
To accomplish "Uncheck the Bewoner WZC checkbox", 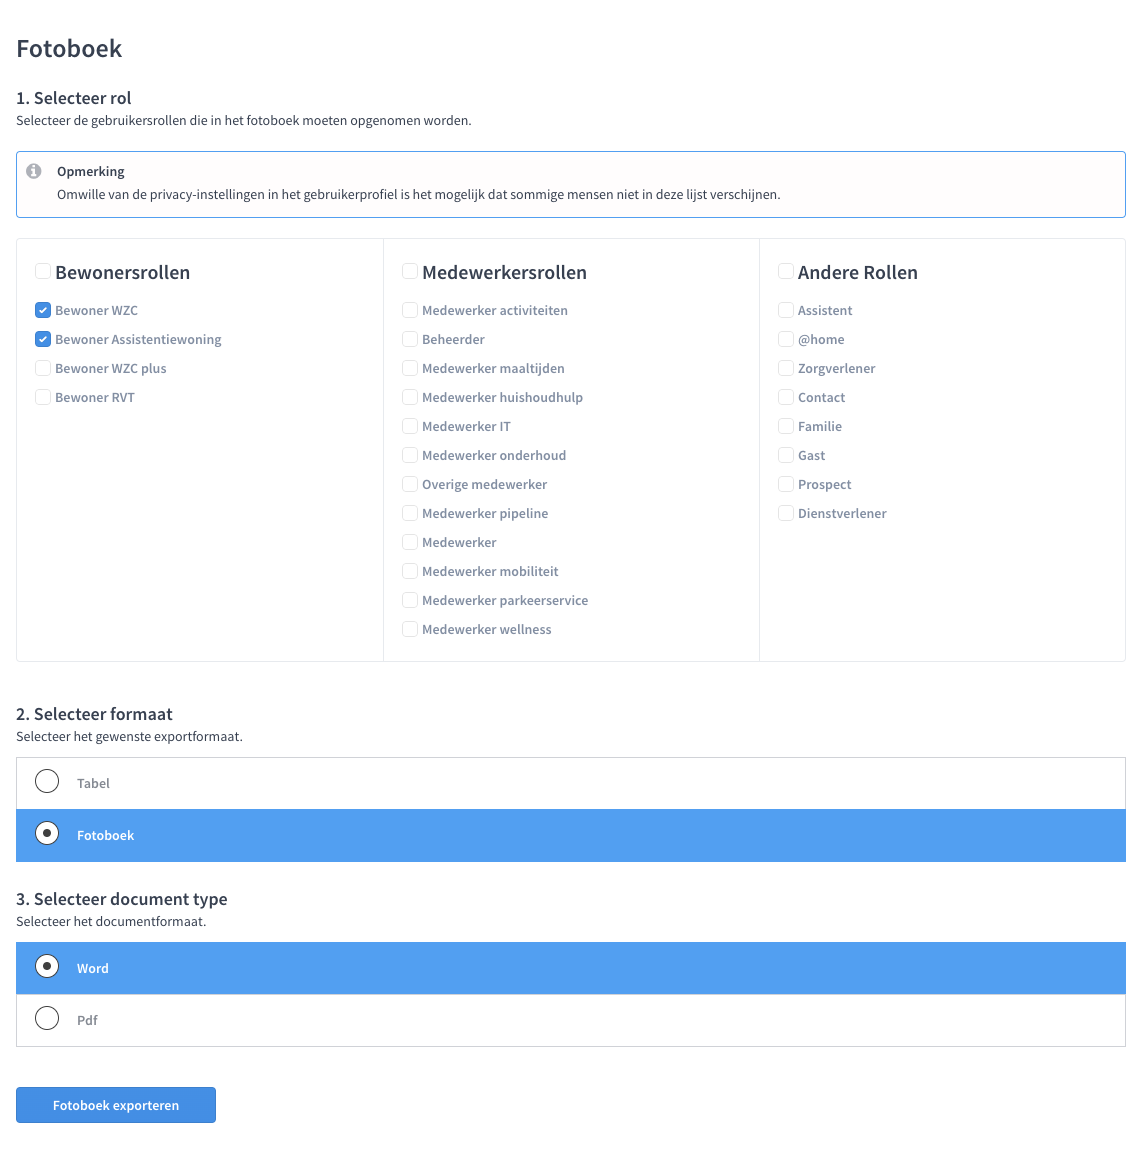I will 43,310.
